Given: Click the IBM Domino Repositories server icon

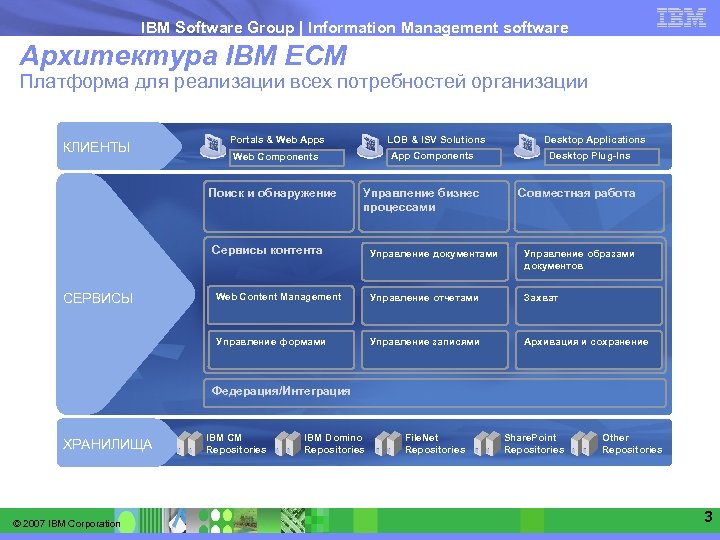Looking at the screenshot, I should (288, 444).
